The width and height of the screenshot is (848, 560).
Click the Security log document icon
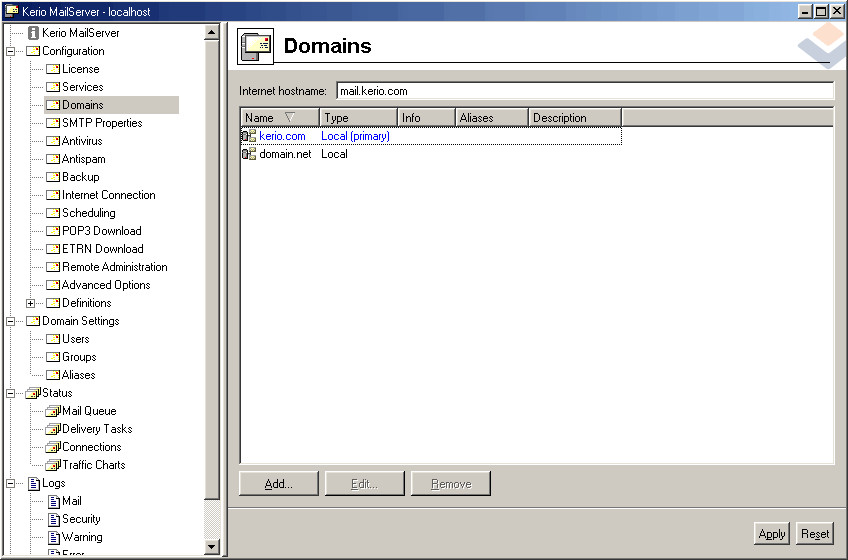point(54,519)
